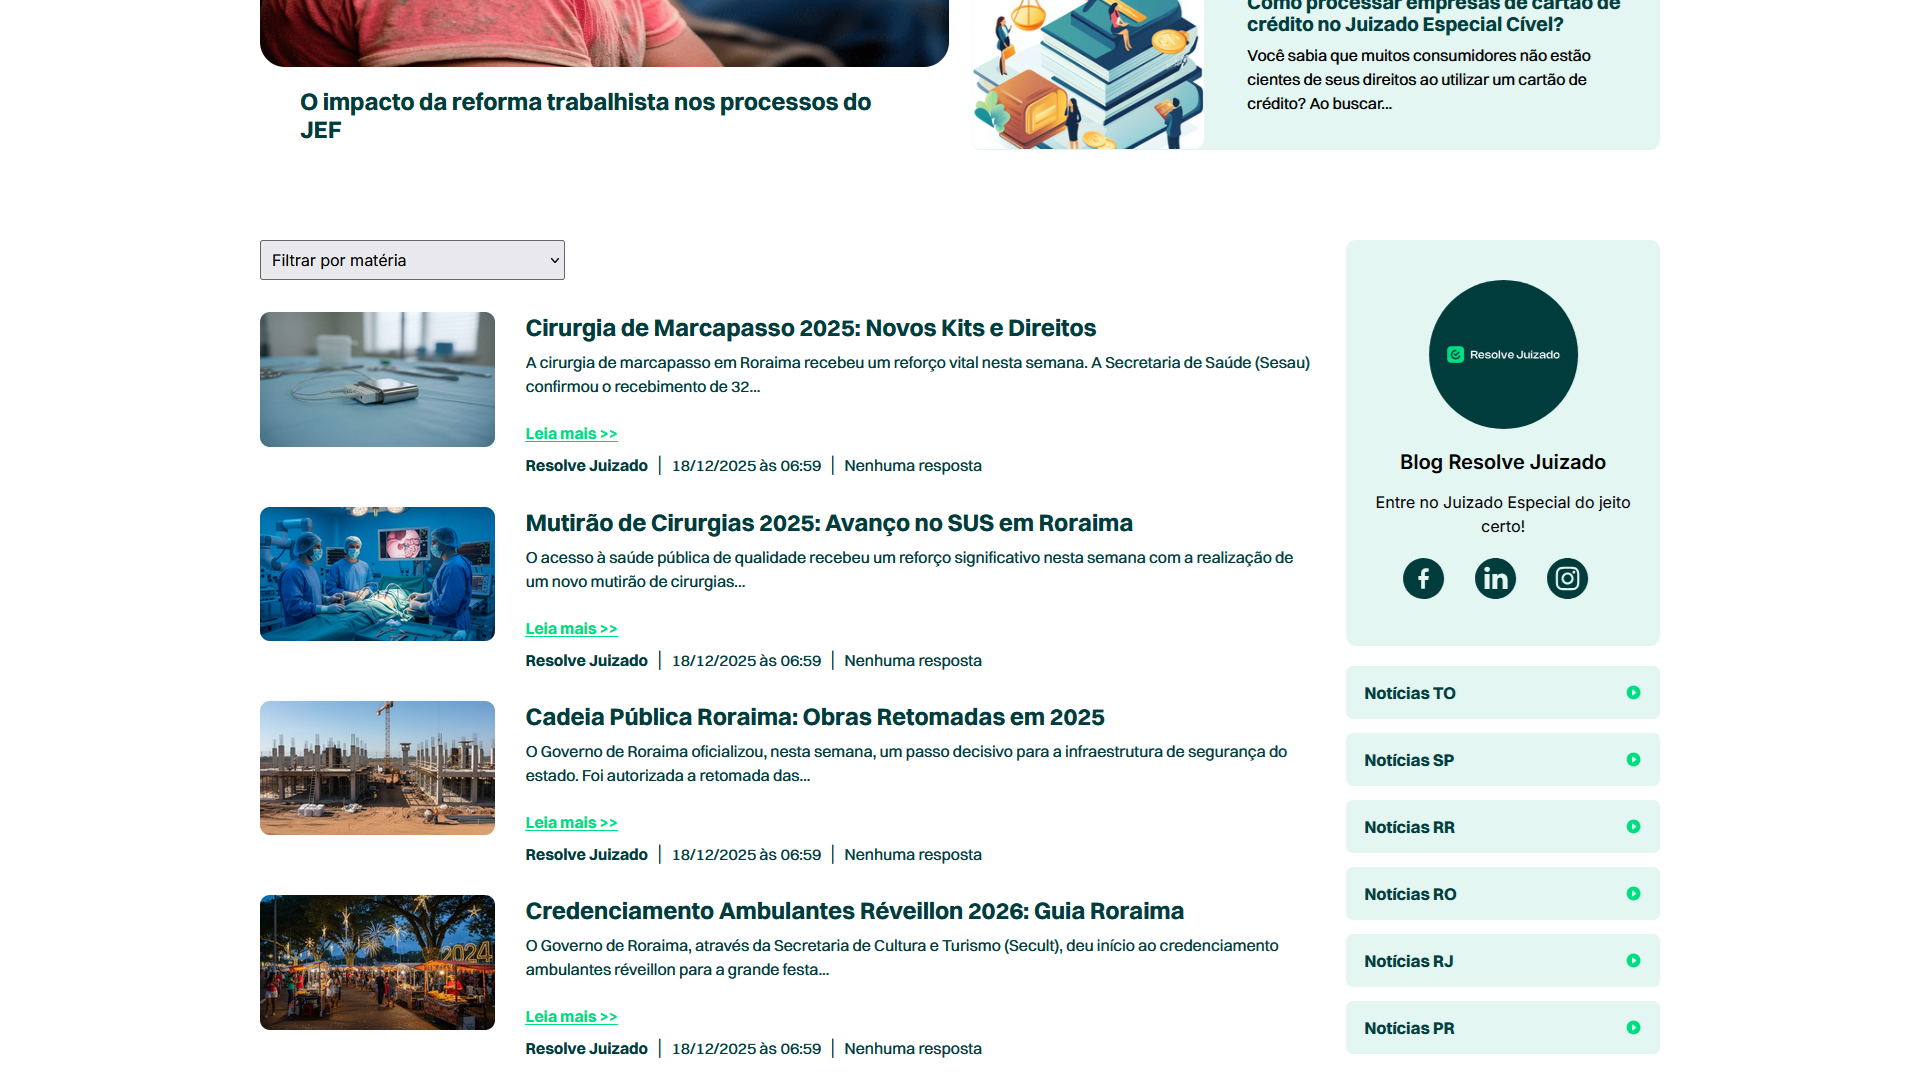Expand the Notícias RR section
Screen dimensions: 1920x1080
coord(1501,826)
